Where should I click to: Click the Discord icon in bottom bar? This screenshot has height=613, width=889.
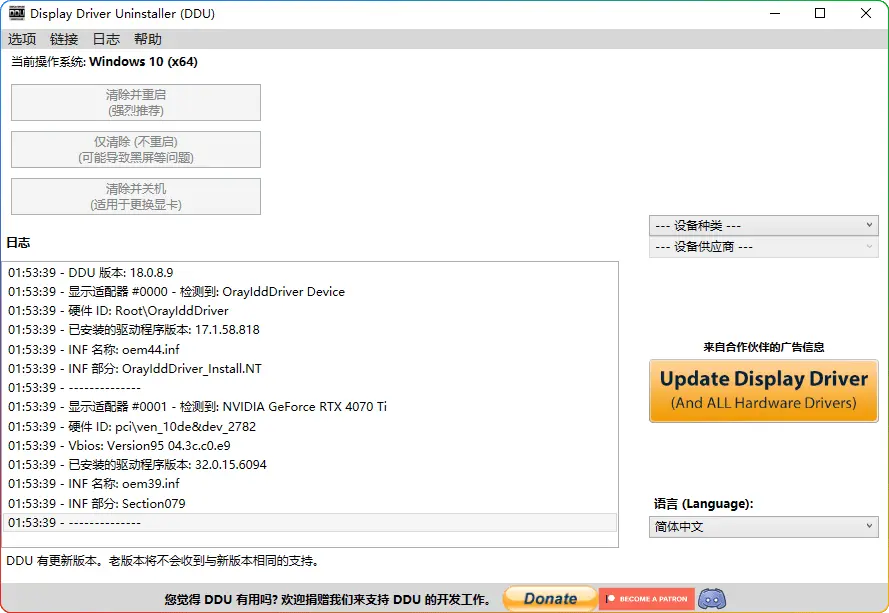click(x=712, y=598)
